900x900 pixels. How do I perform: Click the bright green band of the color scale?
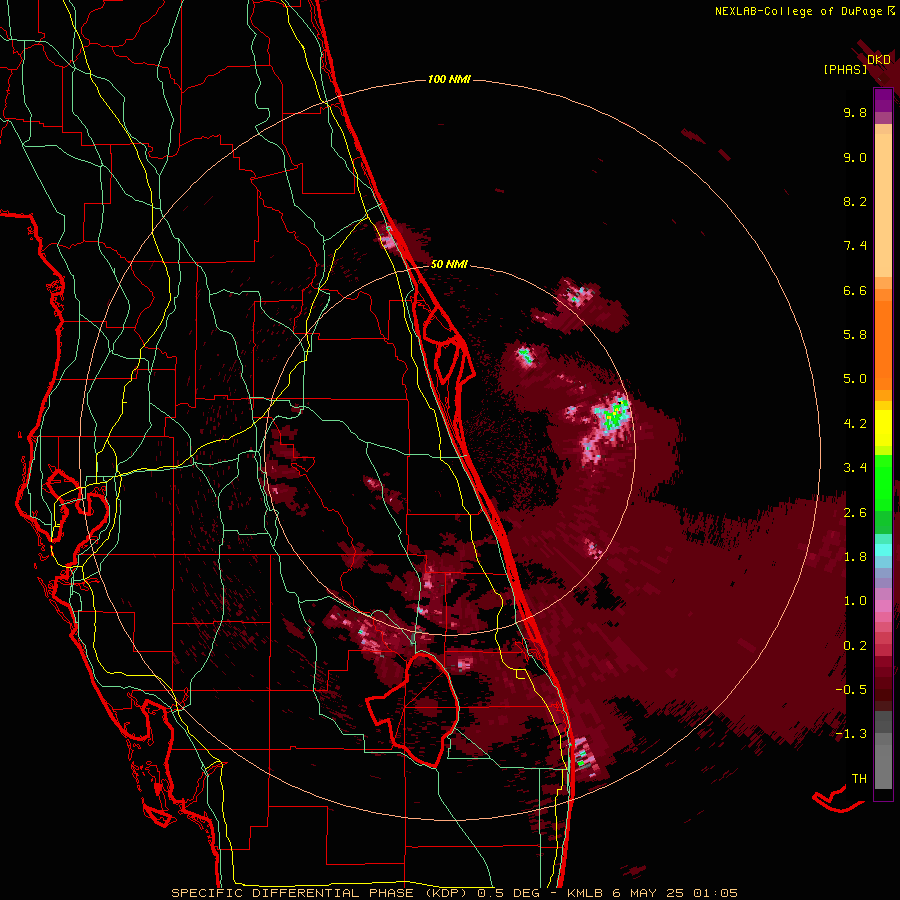tap(883, 482)
